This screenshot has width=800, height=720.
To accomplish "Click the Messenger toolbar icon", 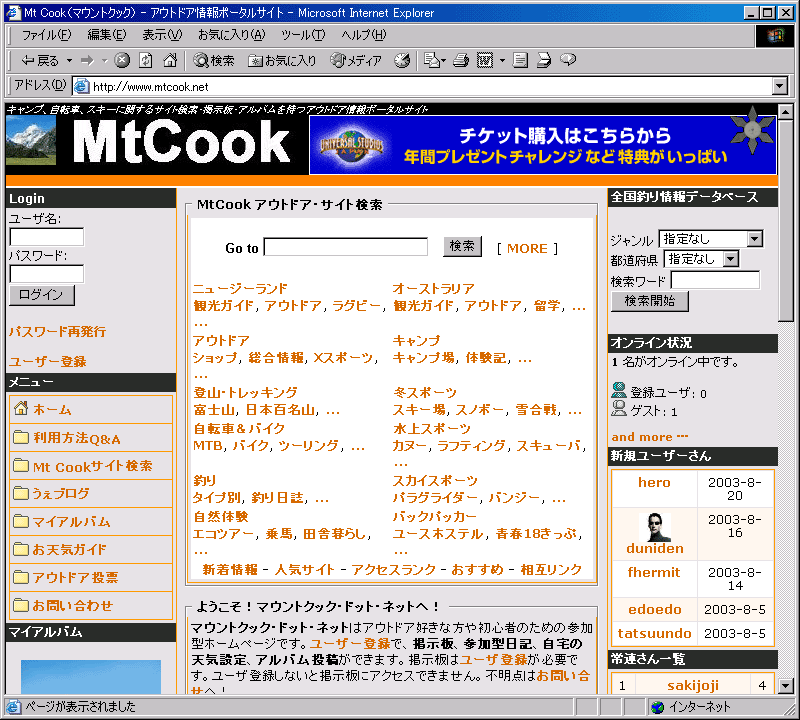I will pyautogui.click(x=568, y=60).
